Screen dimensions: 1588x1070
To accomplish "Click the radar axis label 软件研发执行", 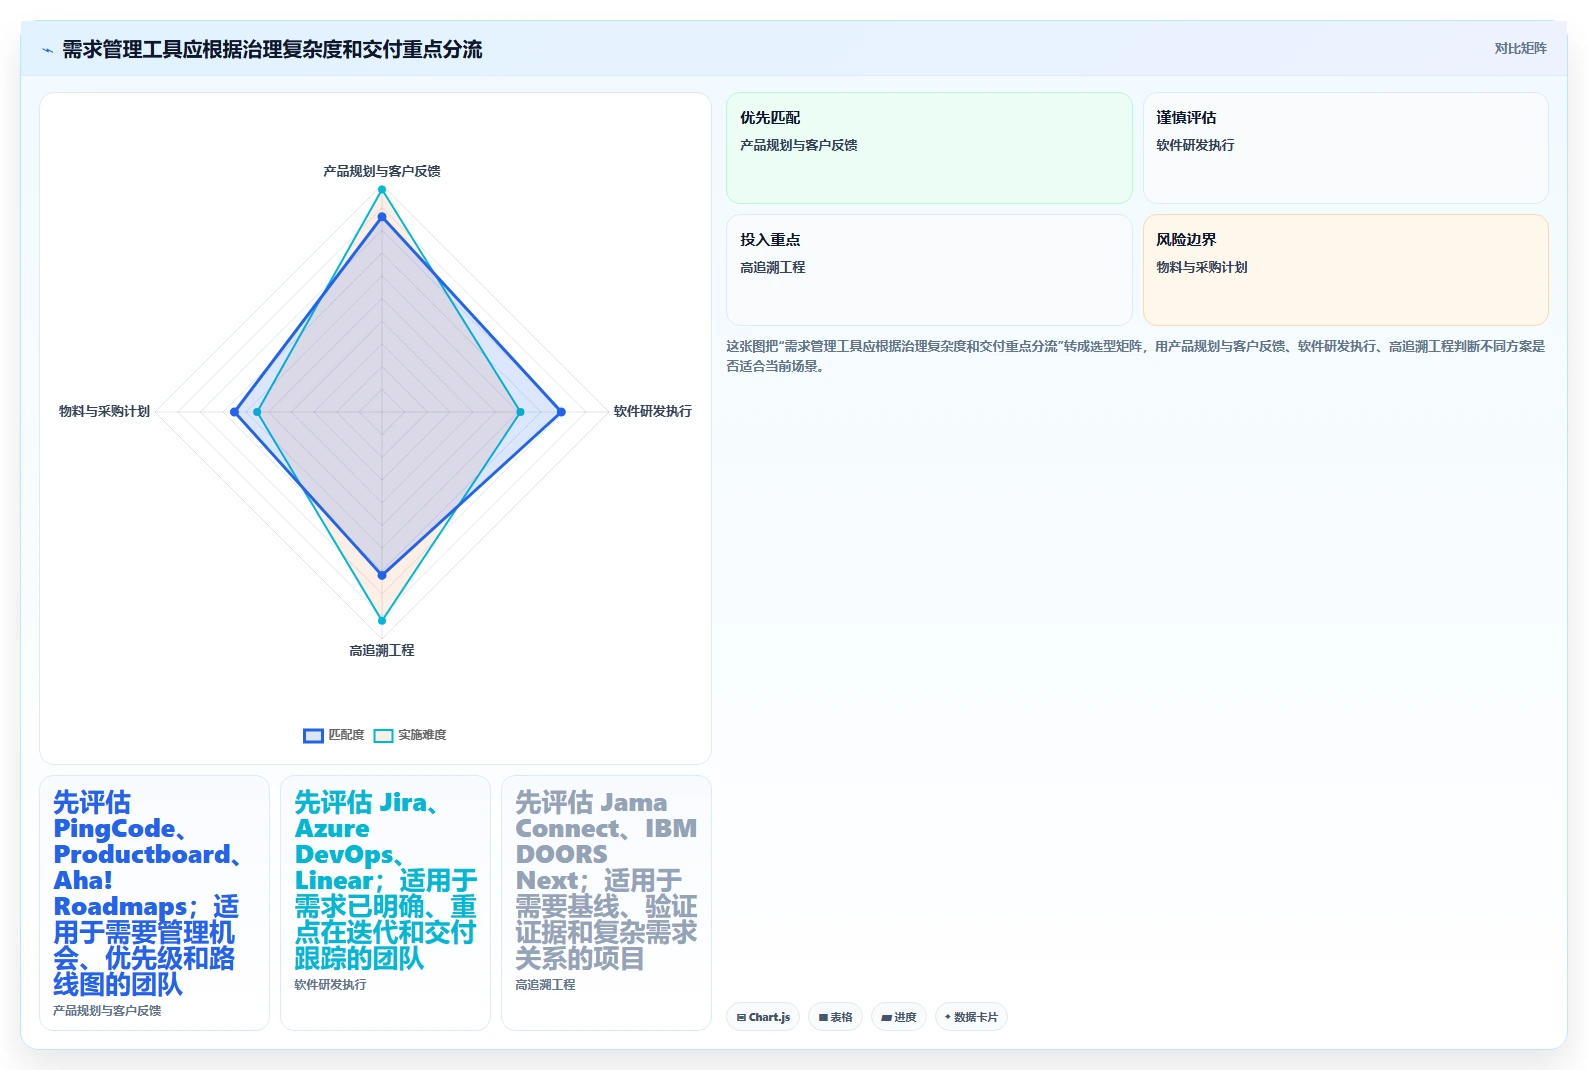I will pos(652,411).
